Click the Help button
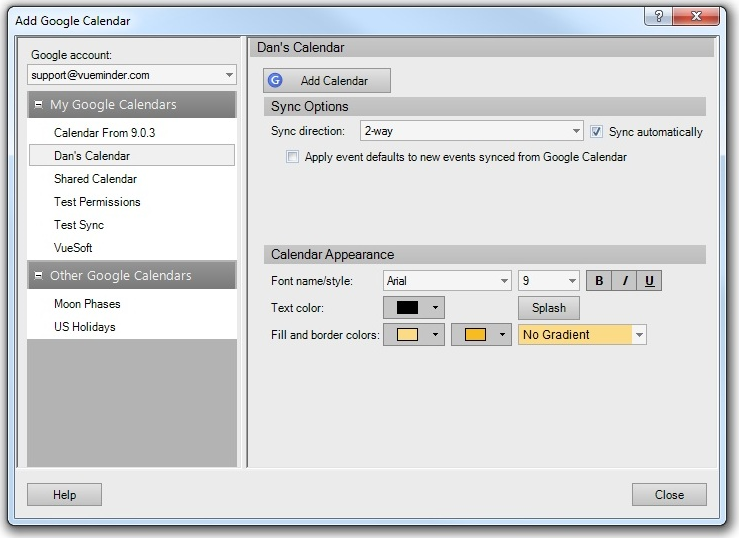 coord(64,495)
